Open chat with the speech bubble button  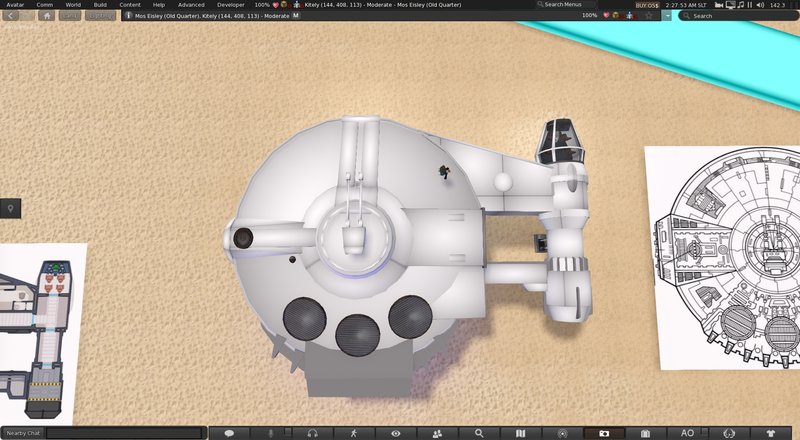(229, 433)
